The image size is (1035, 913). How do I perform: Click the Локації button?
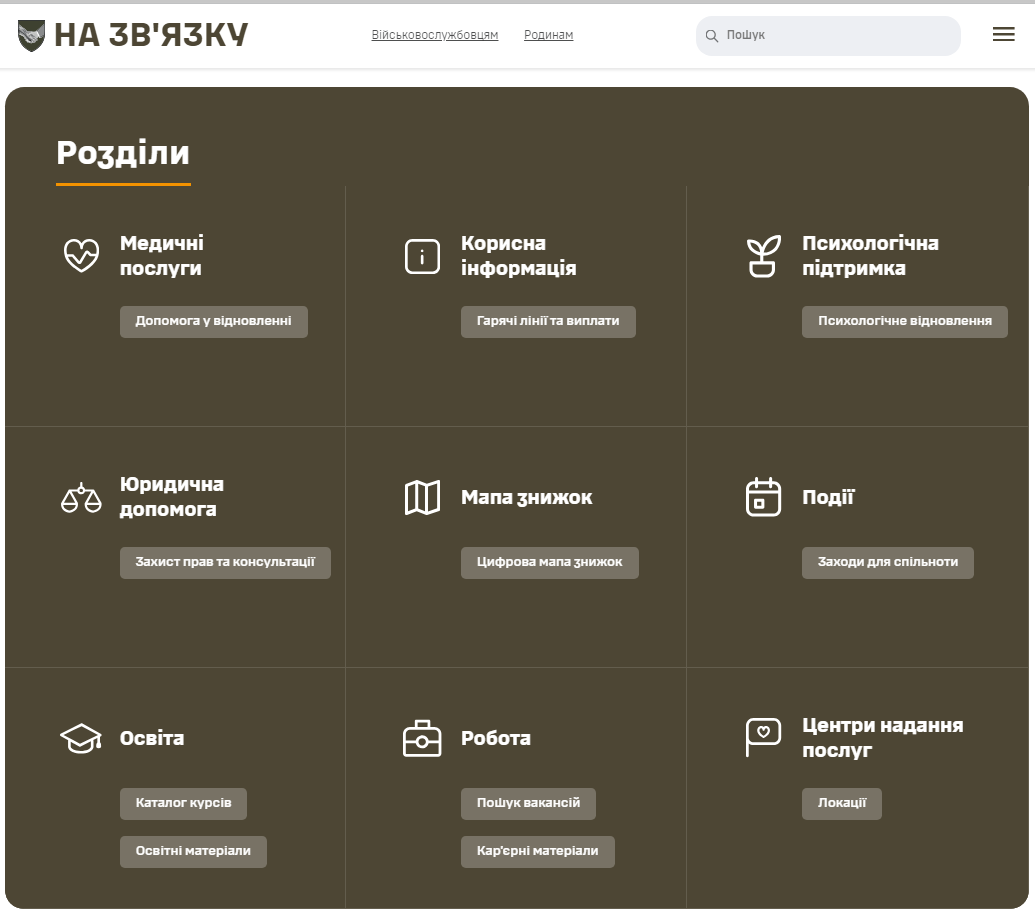(841, 803)
